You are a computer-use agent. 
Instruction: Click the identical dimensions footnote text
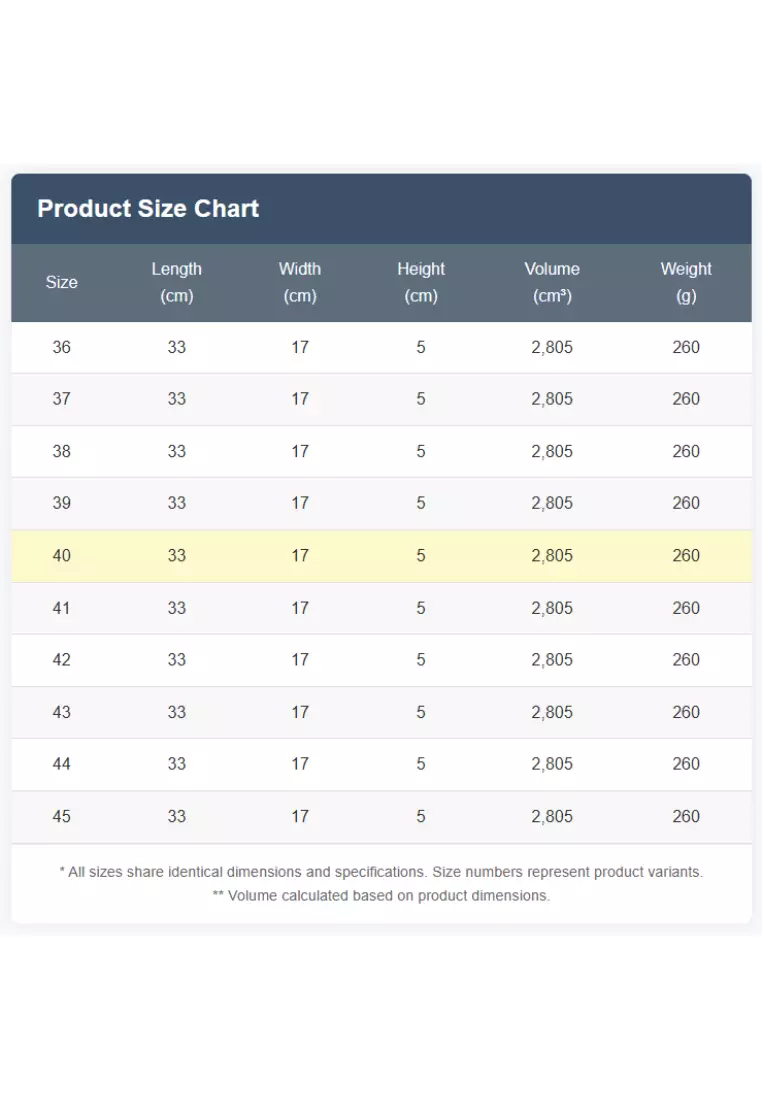pos(381,872)
